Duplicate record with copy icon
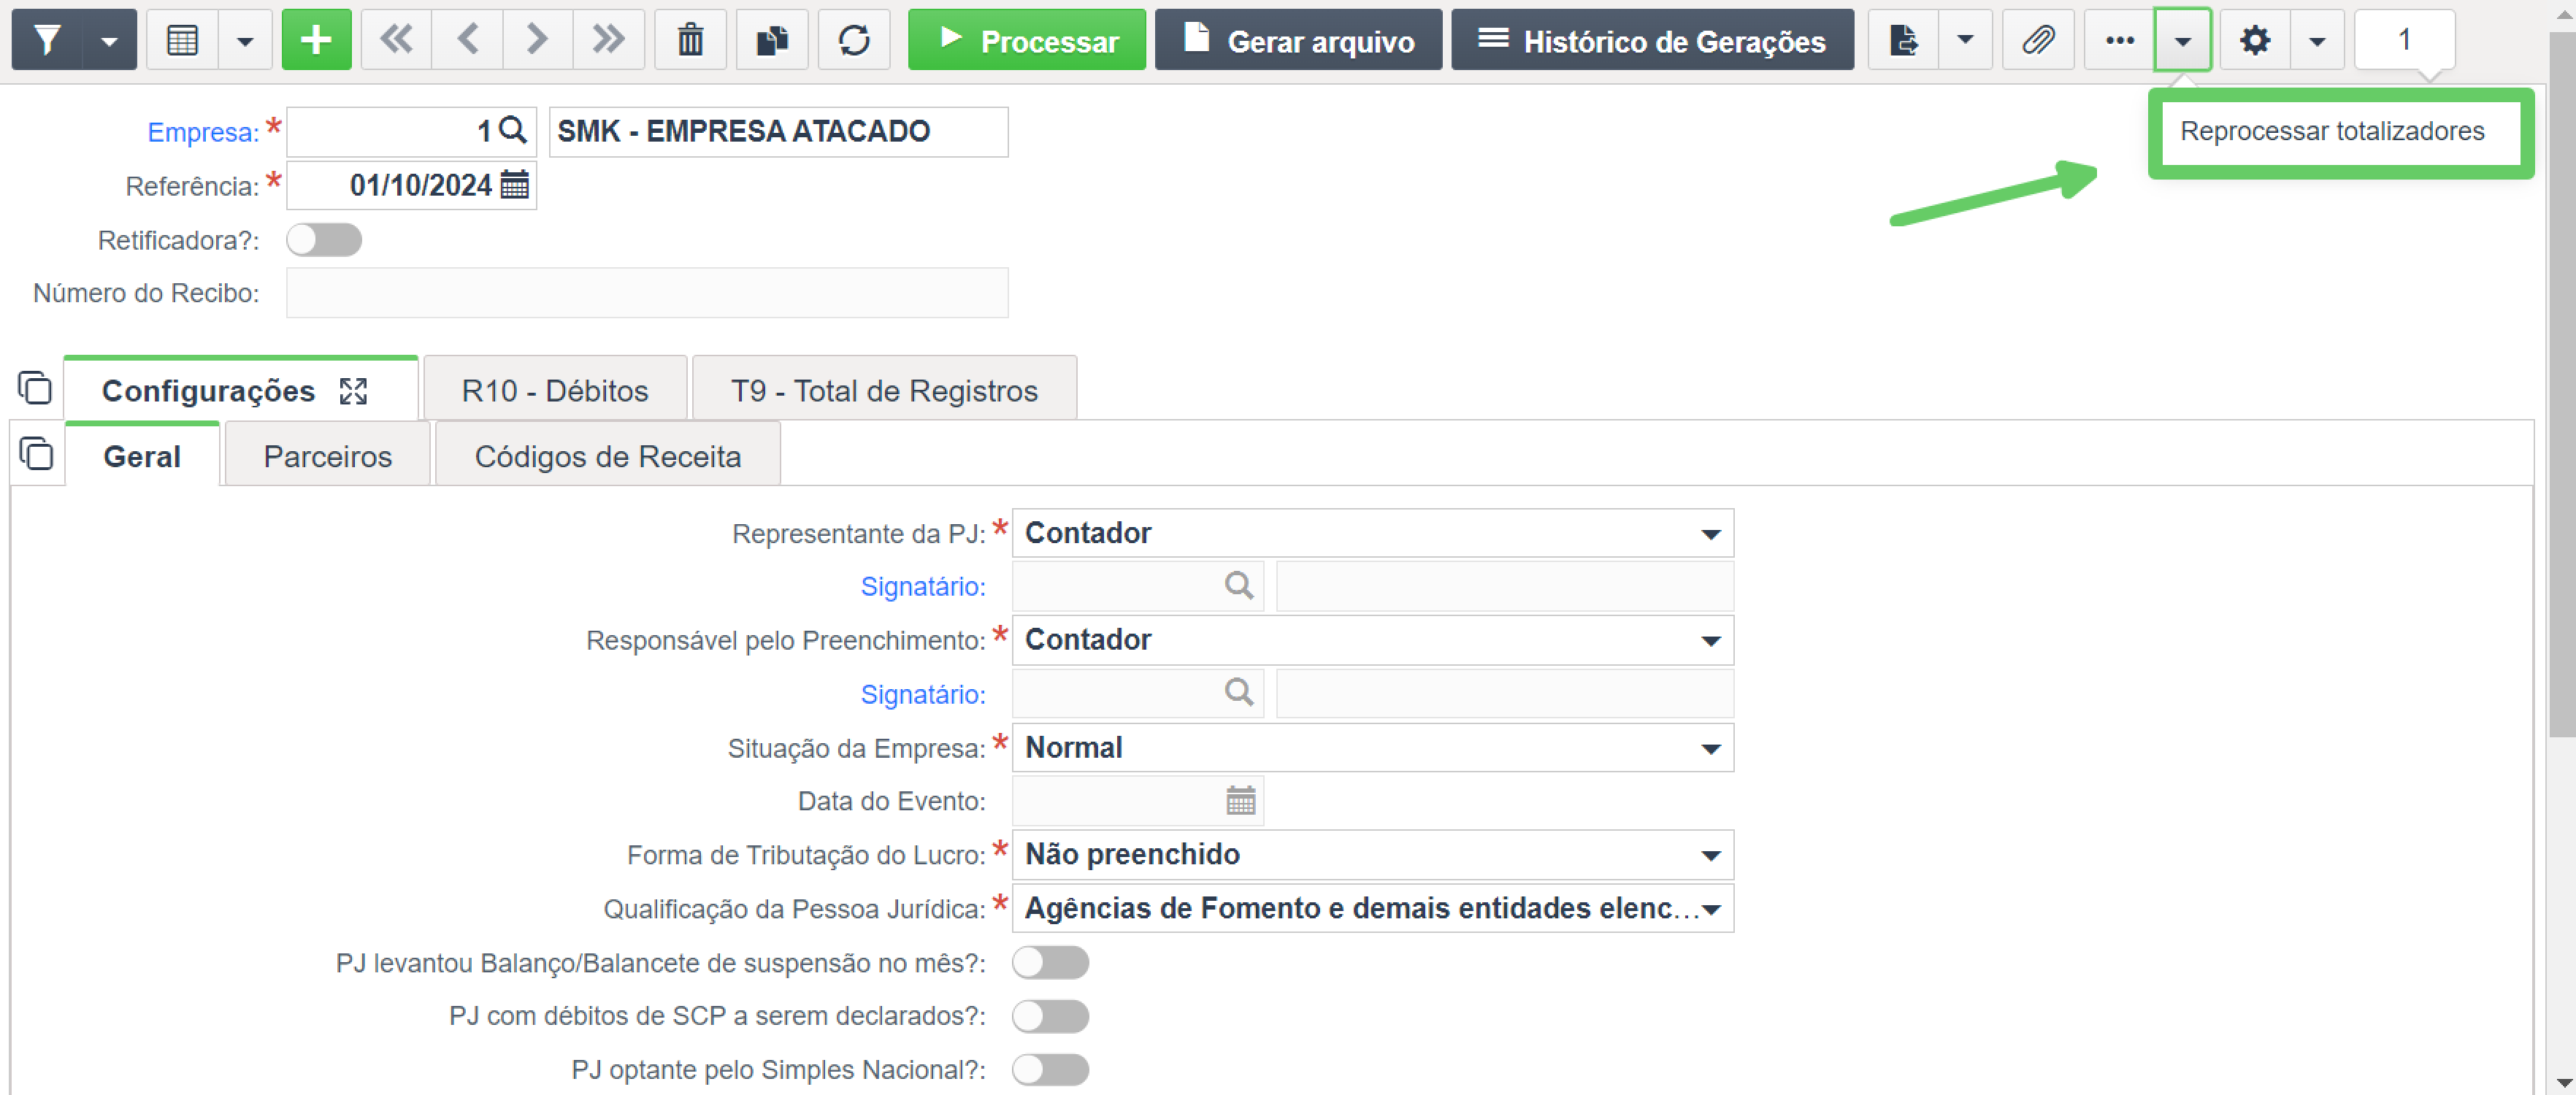 (772, 40)
